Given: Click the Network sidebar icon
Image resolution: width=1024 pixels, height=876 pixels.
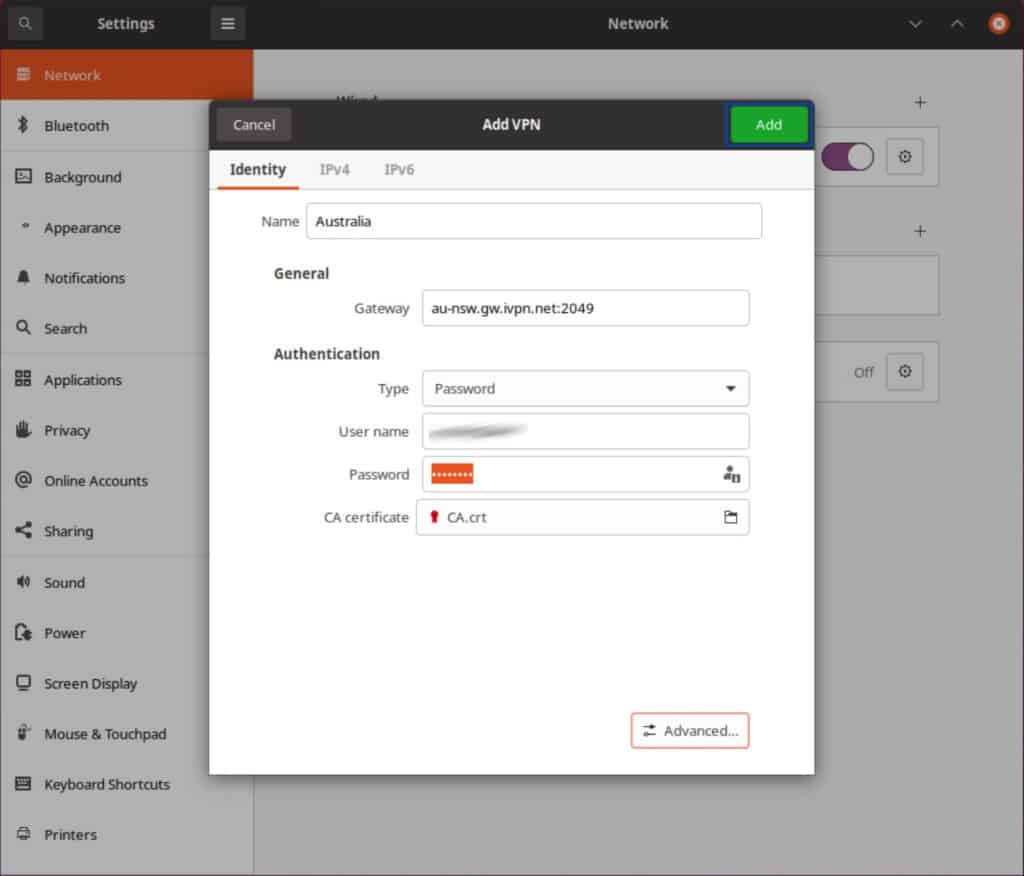Looking at the screenshot, I should pyautogui.click(x=24, y=74).
